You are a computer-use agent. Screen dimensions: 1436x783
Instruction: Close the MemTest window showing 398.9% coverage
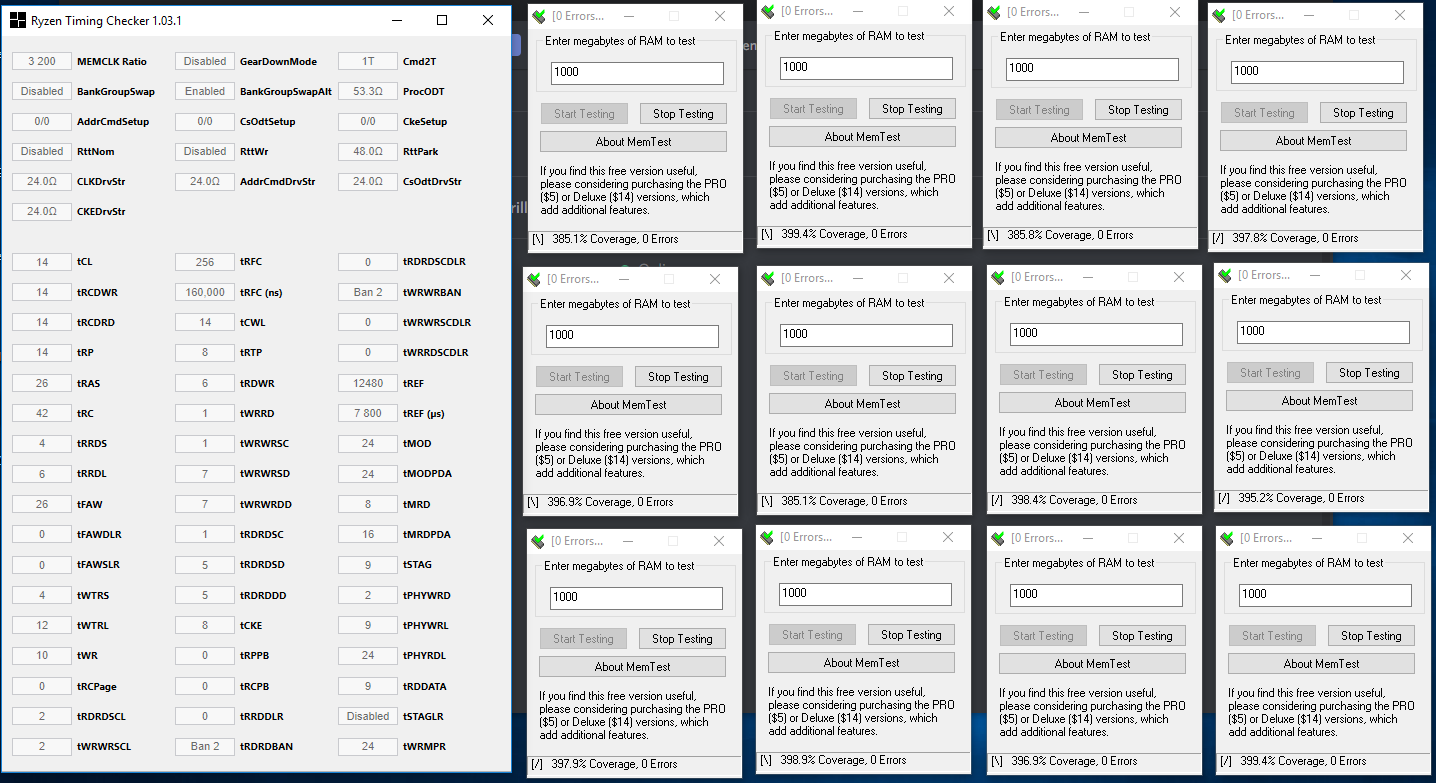click(x=949, y=537)
